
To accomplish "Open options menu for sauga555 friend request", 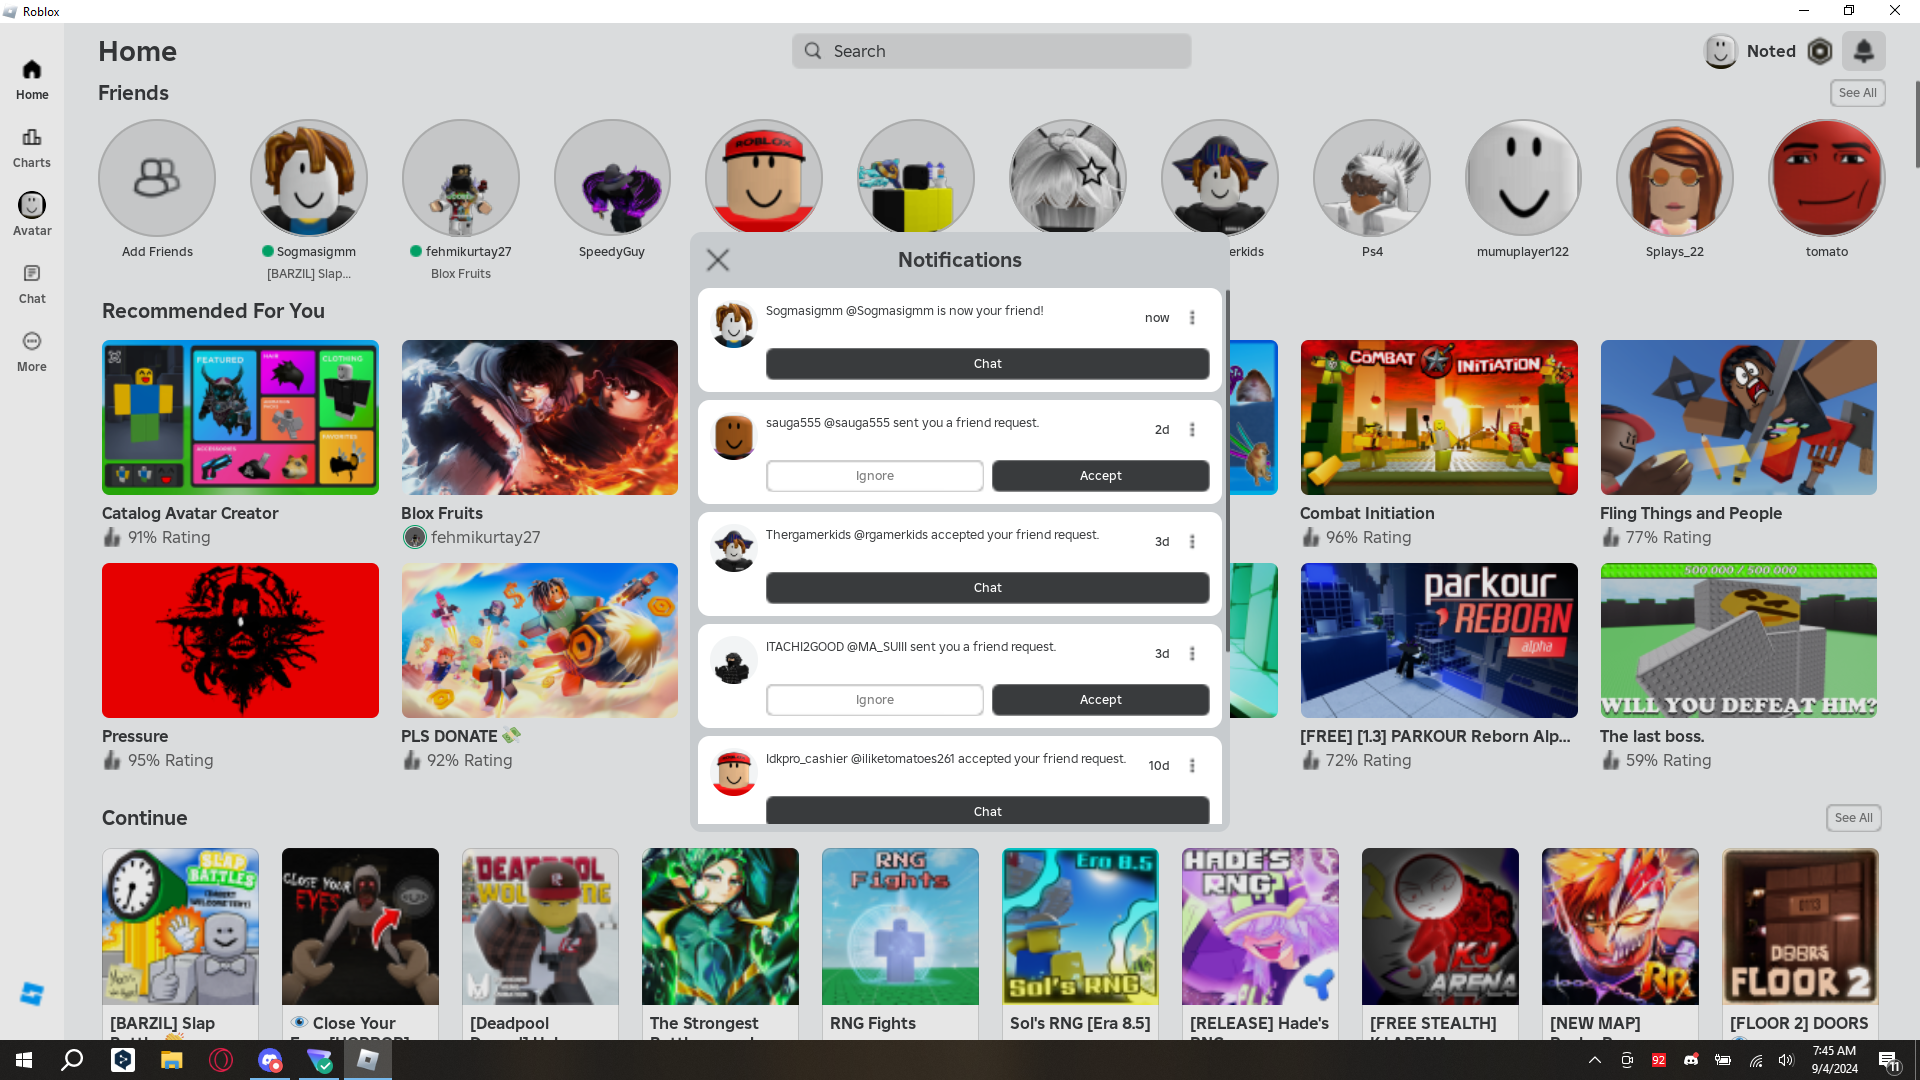I will pyautogui.click(x=1192, y=430).
